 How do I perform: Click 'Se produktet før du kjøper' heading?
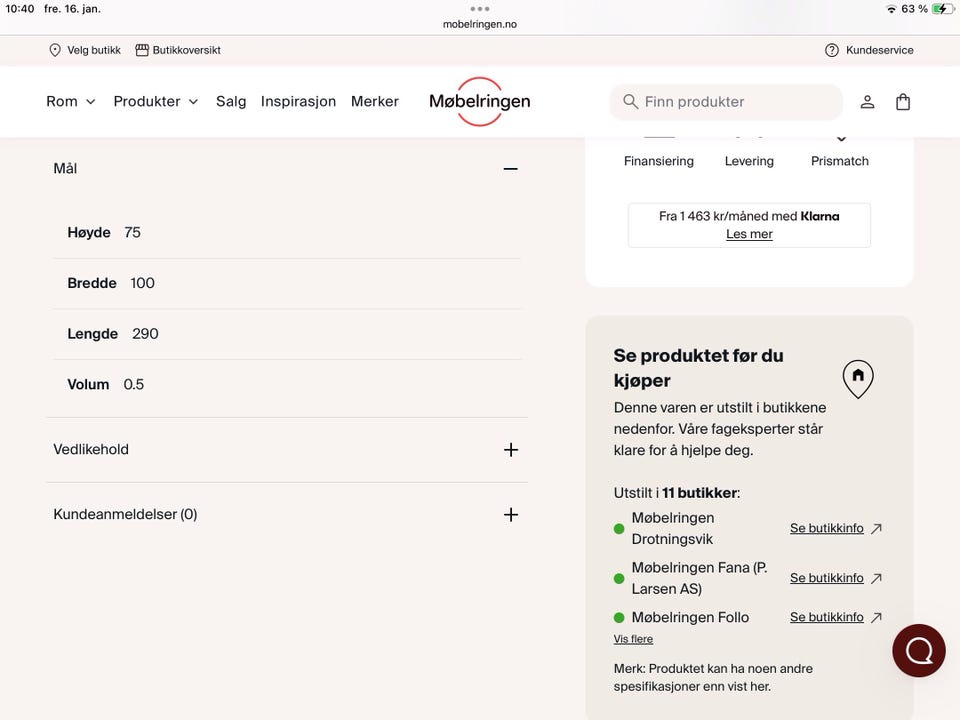[x=699, y=368]
